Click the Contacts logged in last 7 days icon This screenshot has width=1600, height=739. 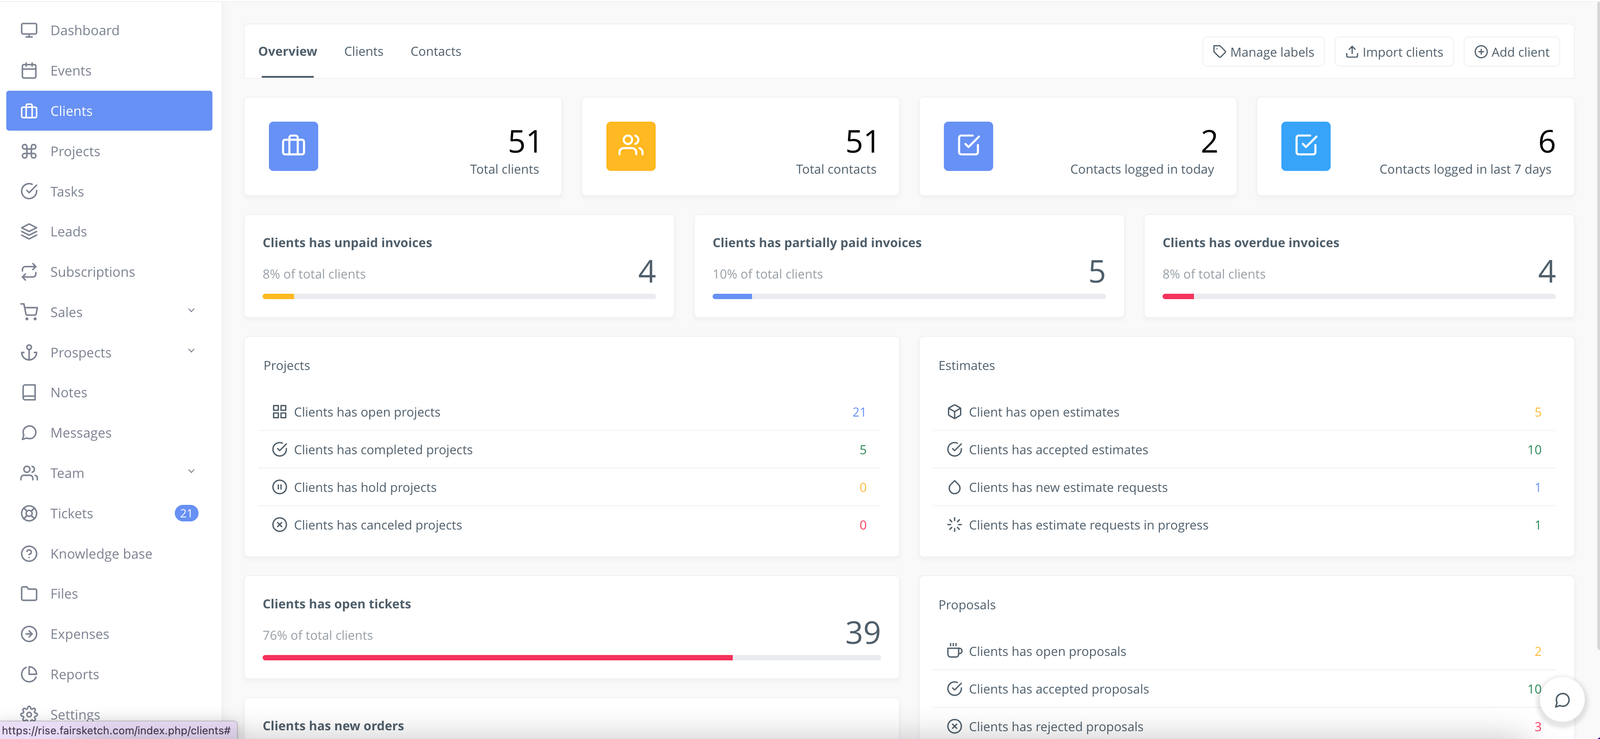[x=1305, y=146]
